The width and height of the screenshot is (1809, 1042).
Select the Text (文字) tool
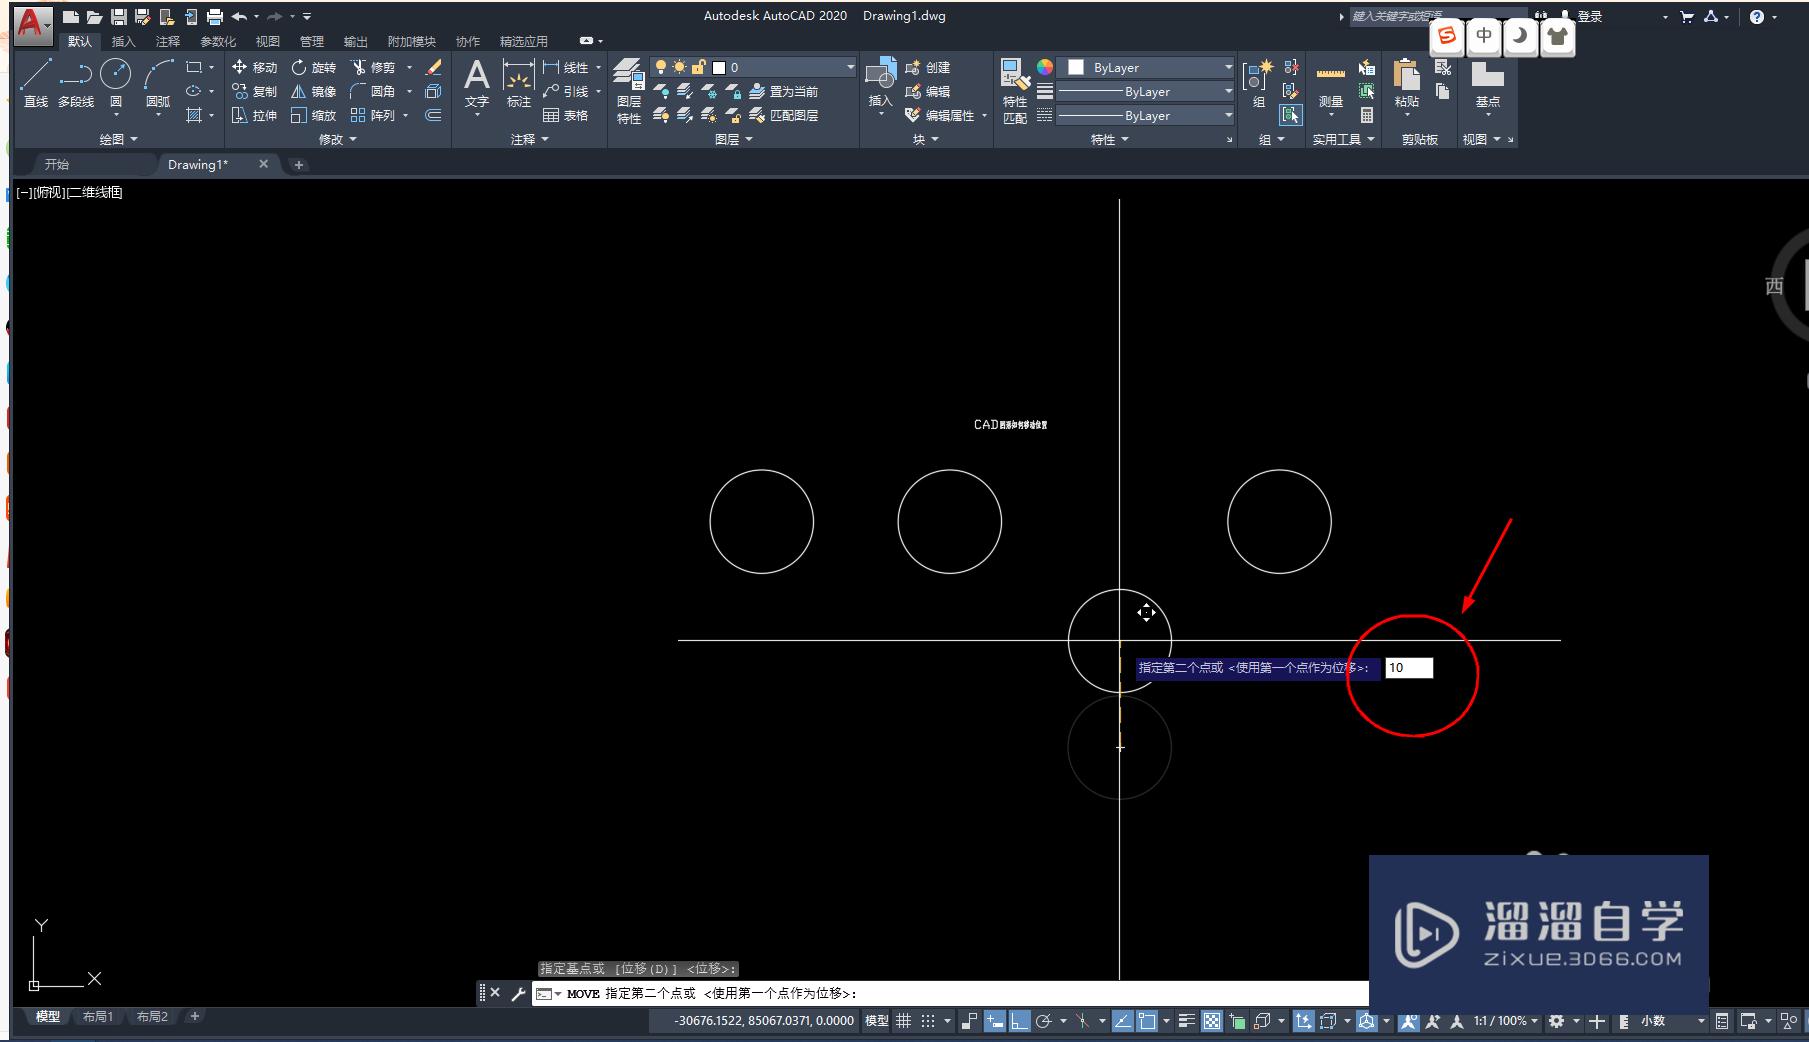(477, 83)
